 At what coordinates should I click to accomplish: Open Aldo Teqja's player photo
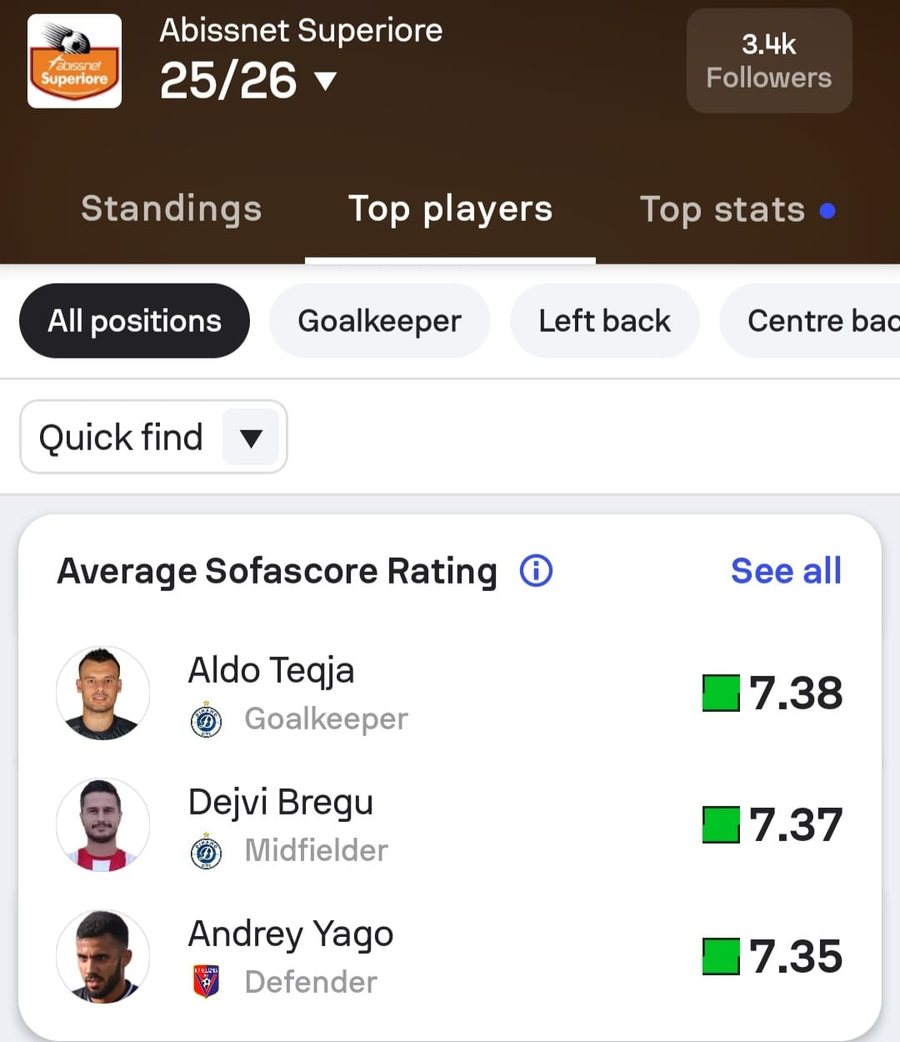tap(103, 693)
